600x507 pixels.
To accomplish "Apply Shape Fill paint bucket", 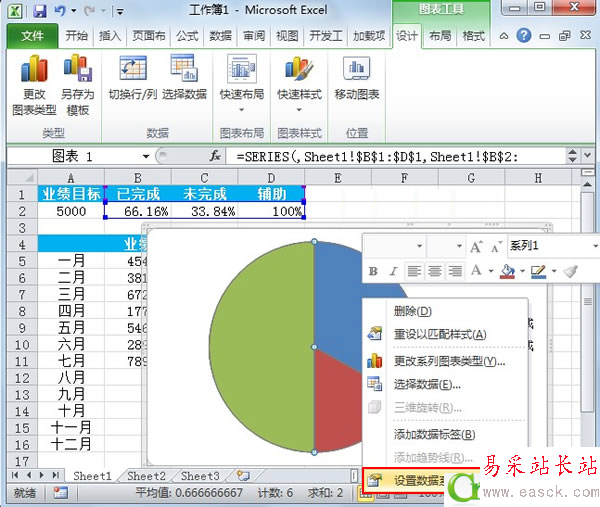I will (507, 271).
